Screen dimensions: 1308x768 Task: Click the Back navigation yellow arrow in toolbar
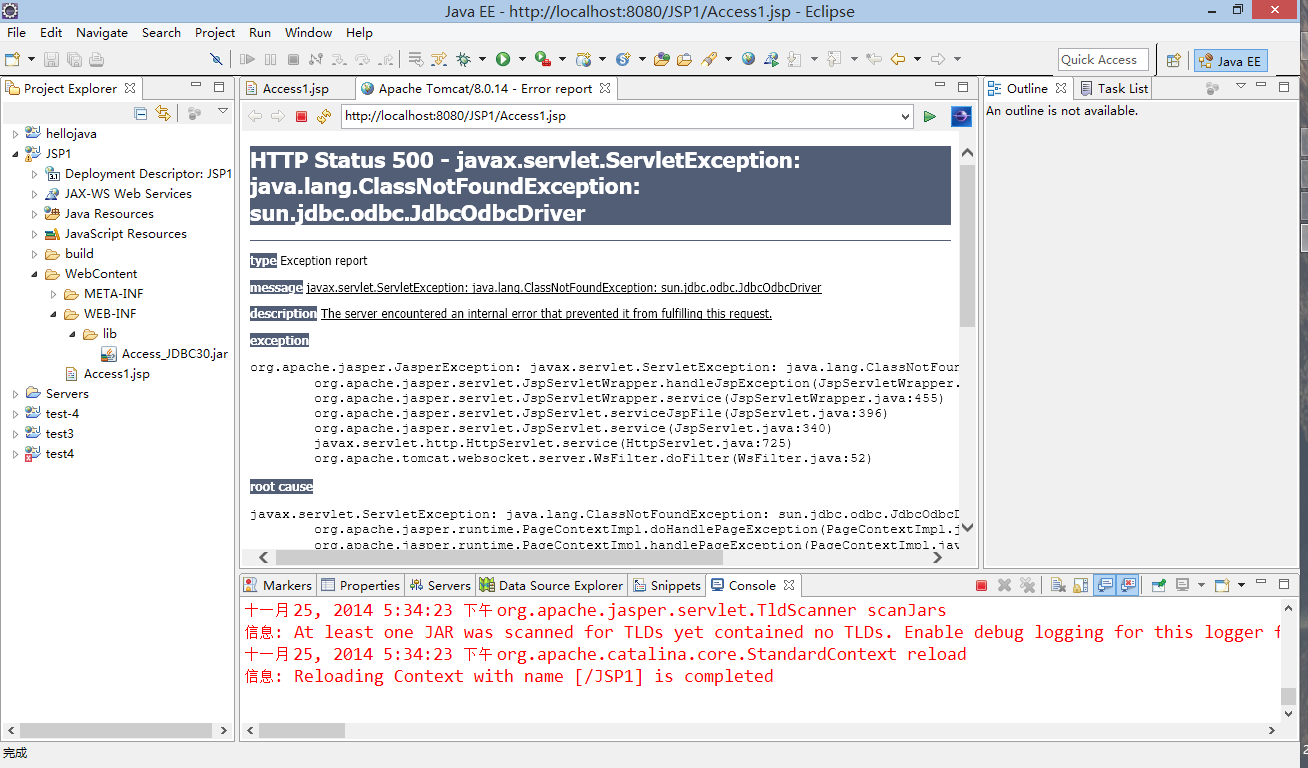point(897,59)
